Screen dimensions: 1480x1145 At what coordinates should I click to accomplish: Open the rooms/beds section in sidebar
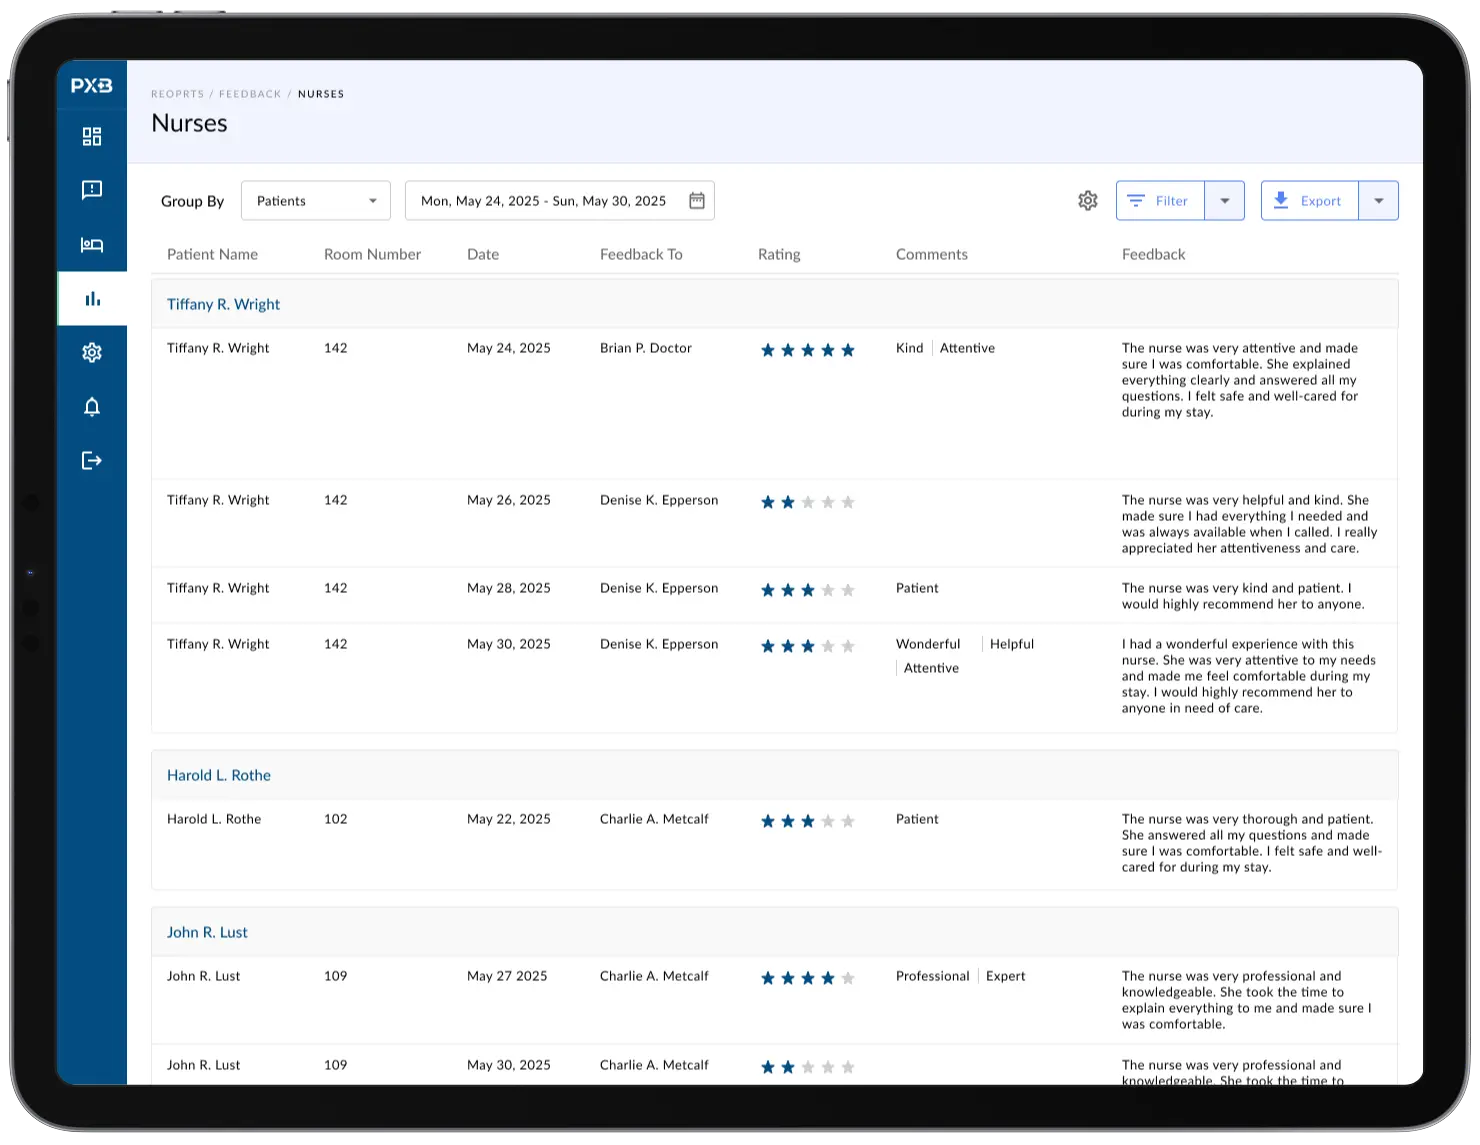tap(92, 244)
